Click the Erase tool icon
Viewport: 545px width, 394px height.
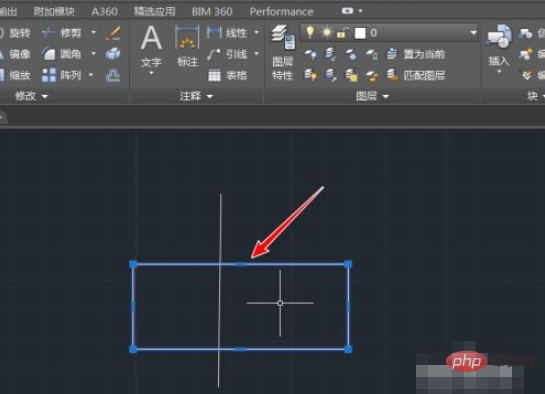pyautogui.click(x=113, y=33)
